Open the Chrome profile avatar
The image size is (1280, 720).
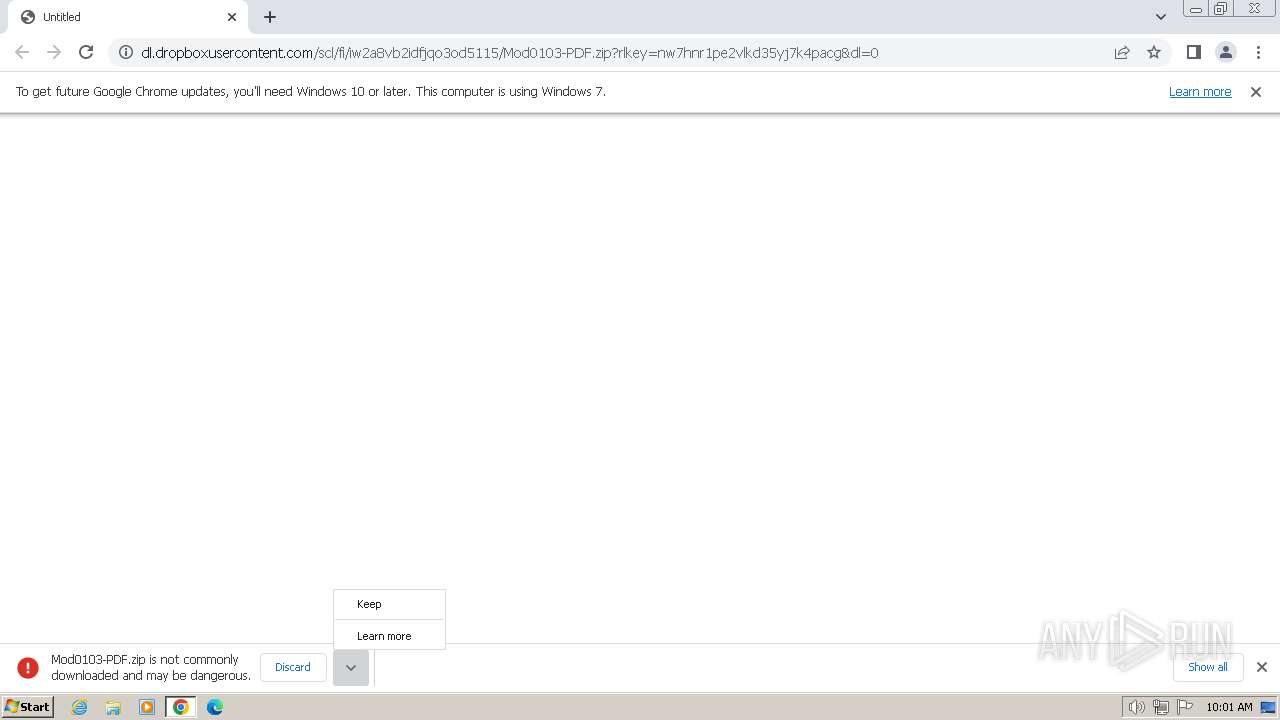click(1225, 52)
